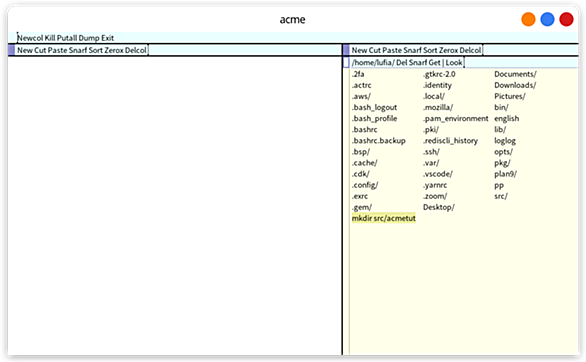Click Snarf in the left column tag

pyautogui.click(x=78, y=50)
